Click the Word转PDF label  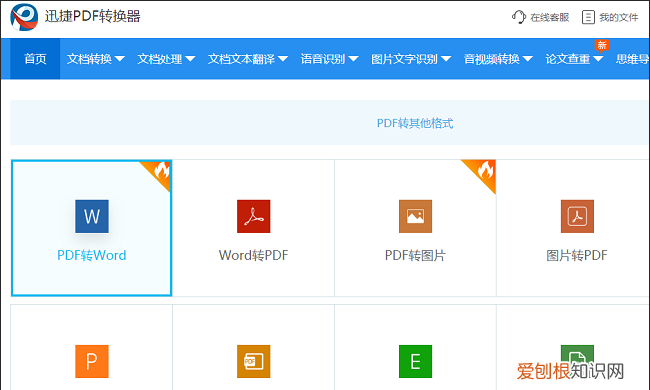tap(253, 255)
